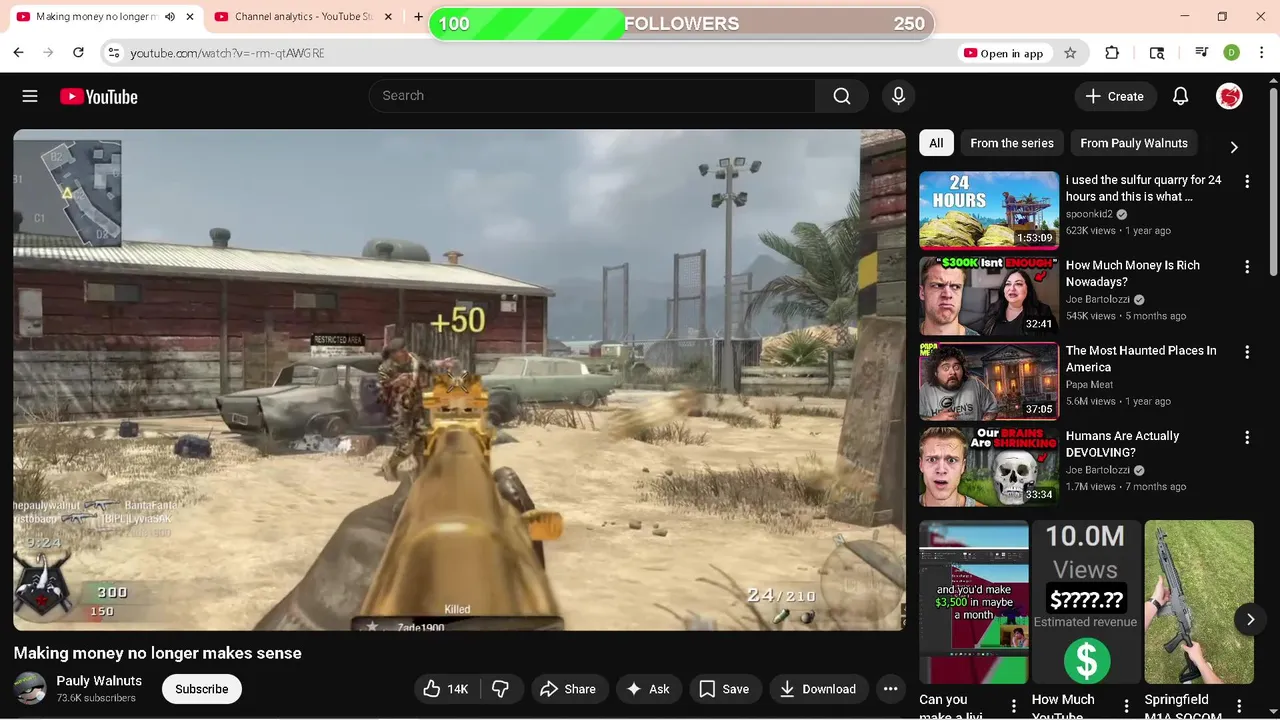
Task: Go to the YouTube home logo
Action: tap(98, 97)
